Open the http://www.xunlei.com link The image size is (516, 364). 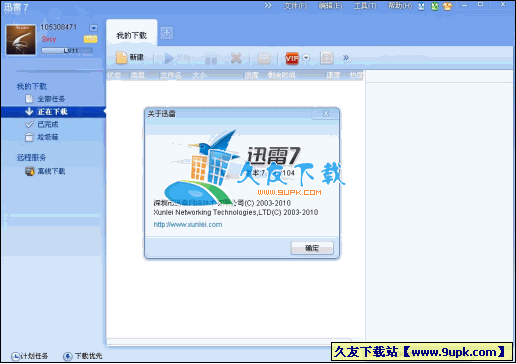click(188, 224)
